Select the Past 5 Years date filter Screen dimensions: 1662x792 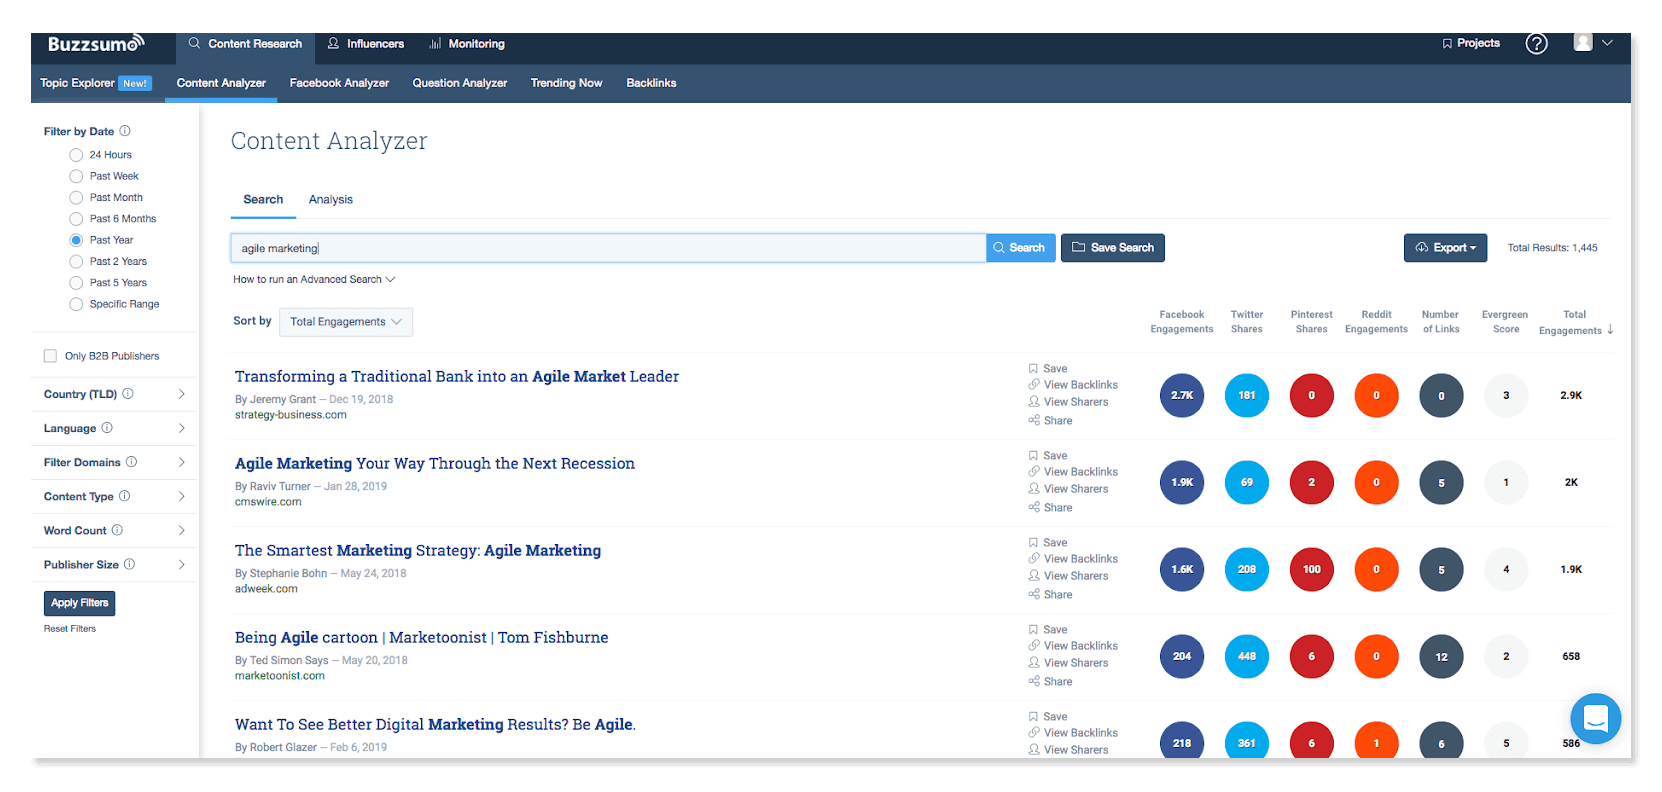(76, 282)
